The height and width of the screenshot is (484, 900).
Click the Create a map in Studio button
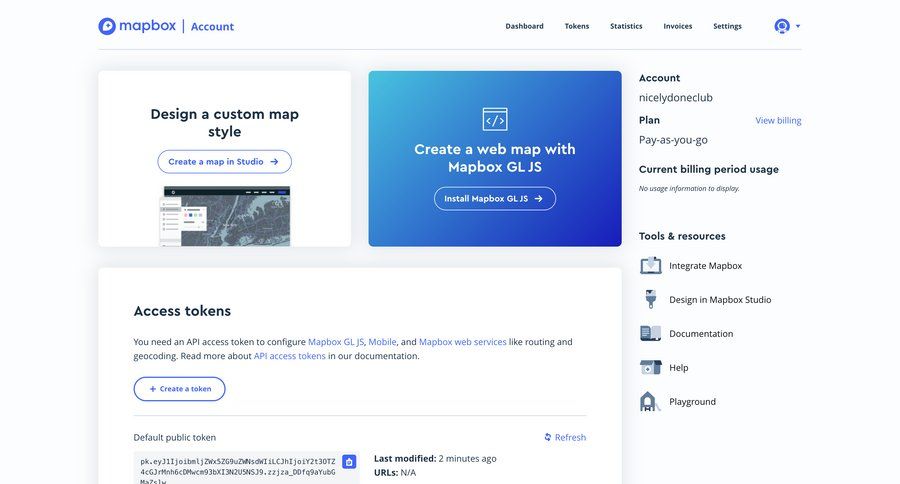coord(224,162)
